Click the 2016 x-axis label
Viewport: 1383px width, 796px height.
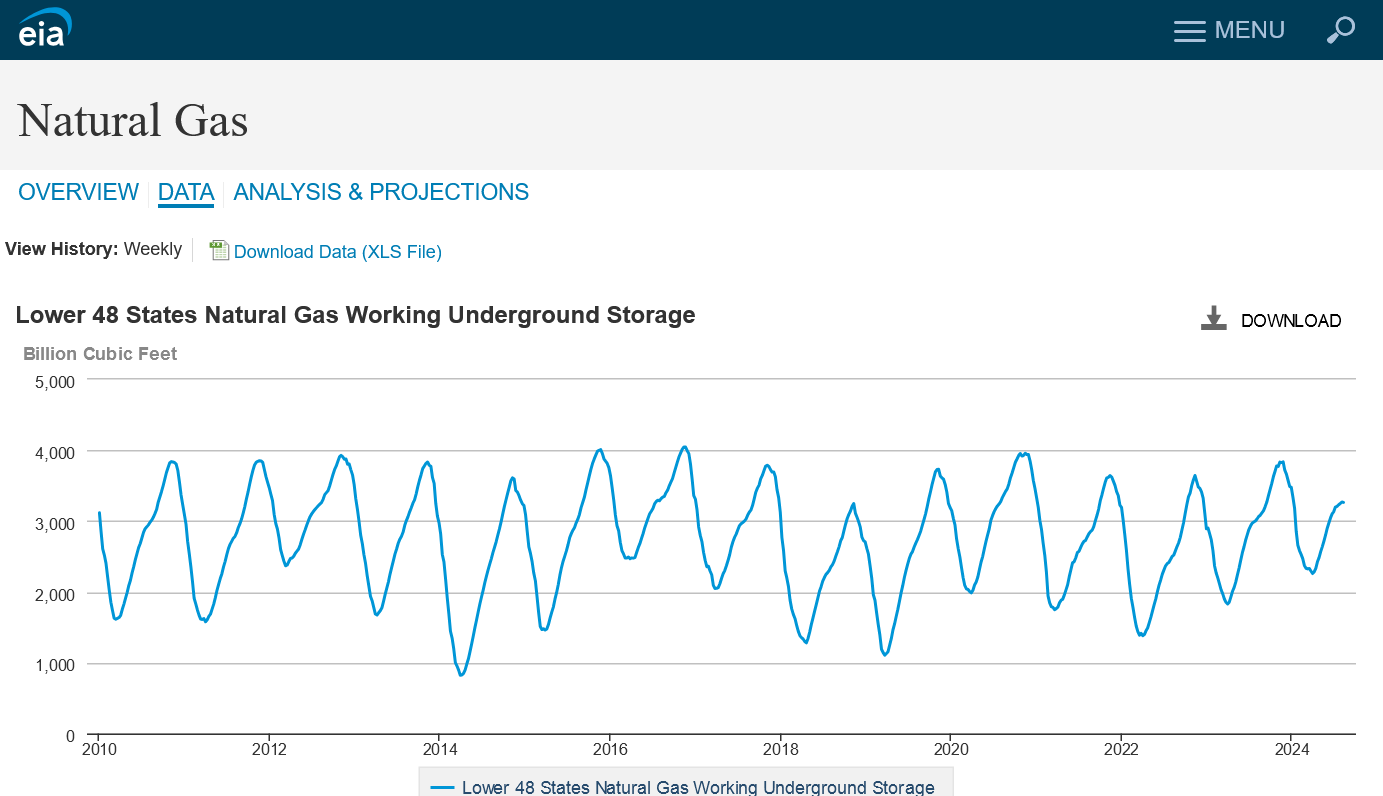(x=610, y=749)
